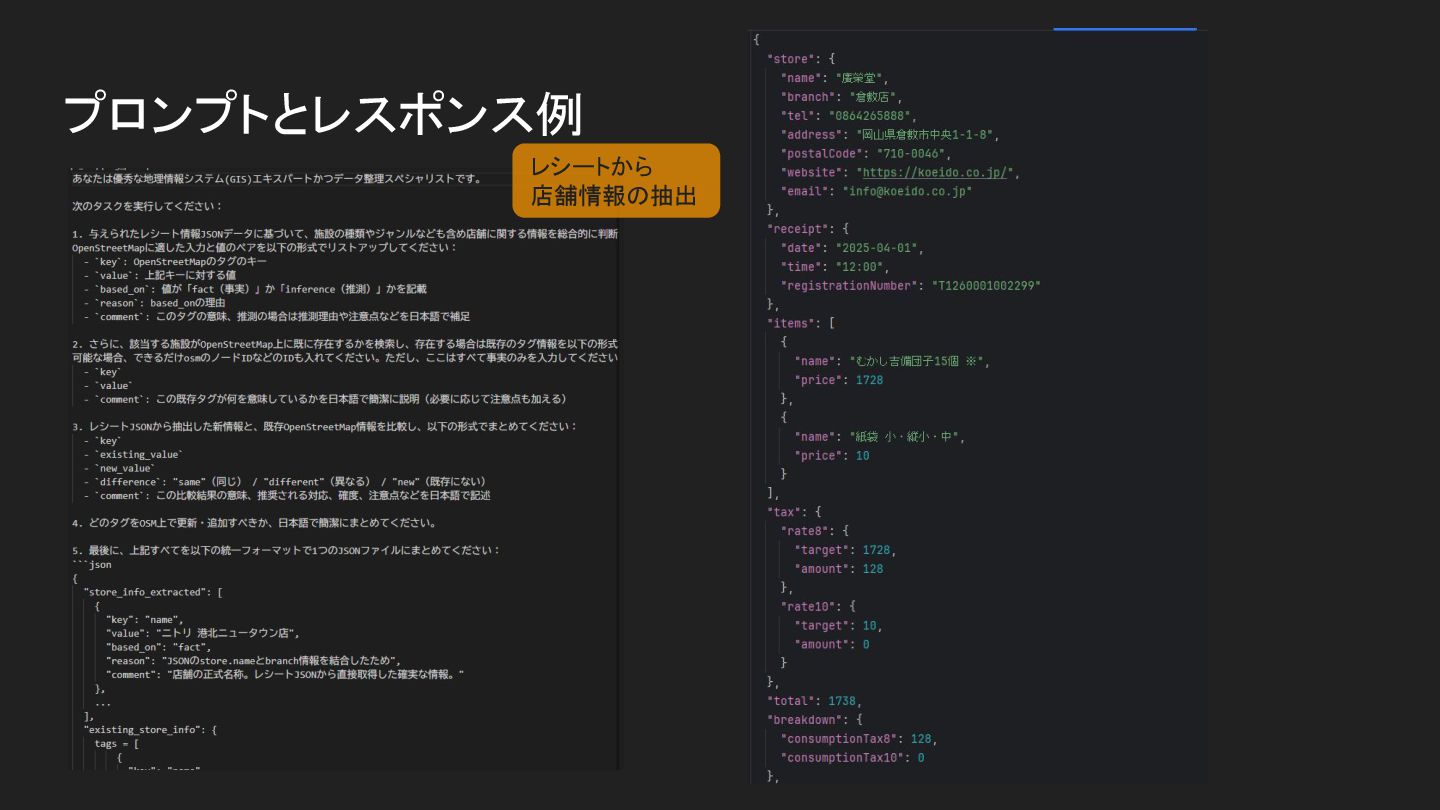Click the "reason" JSONのstore.name line

tap(253, 661)
